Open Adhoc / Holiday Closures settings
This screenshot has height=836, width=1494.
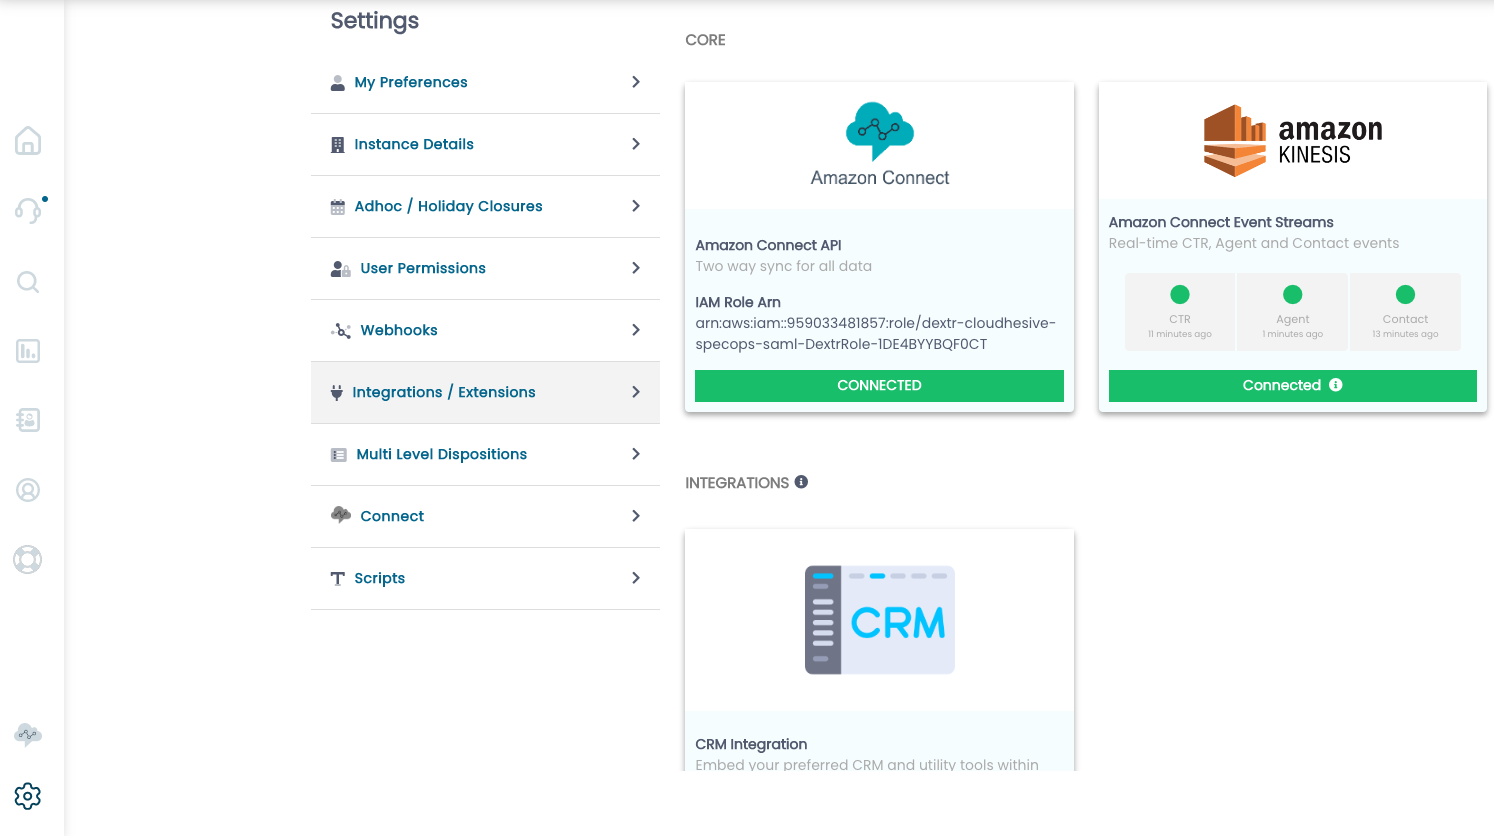[485, 206]
